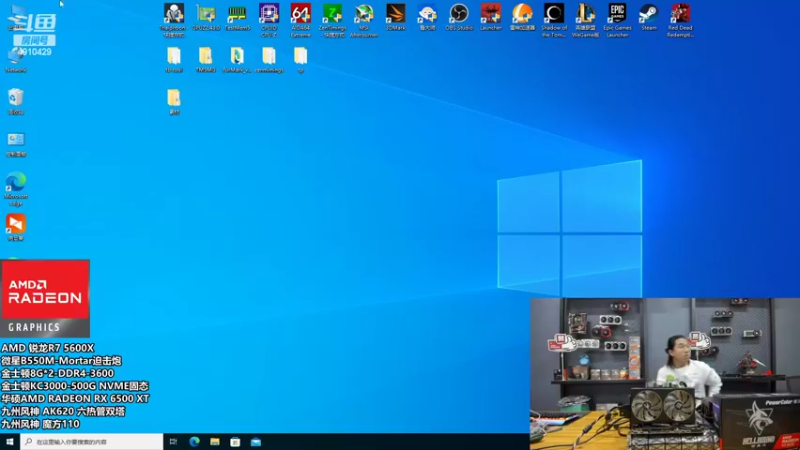Open the Control Panel desktop icon
Screen dimensions: 800x450
coord(15,144)
